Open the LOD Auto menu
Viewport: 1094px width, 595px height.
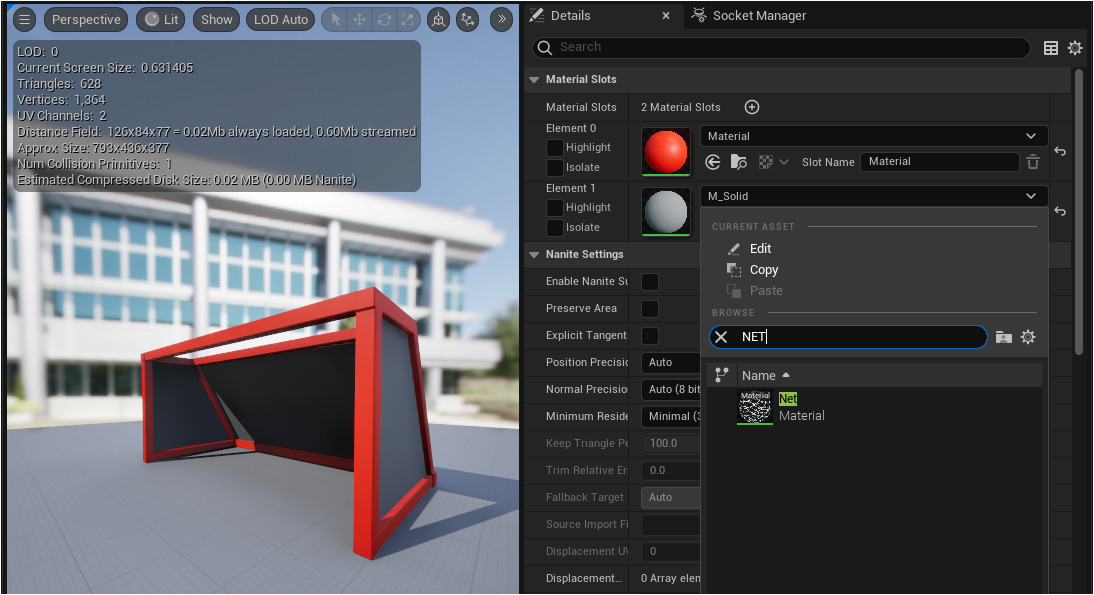click(x=280, y=20)
